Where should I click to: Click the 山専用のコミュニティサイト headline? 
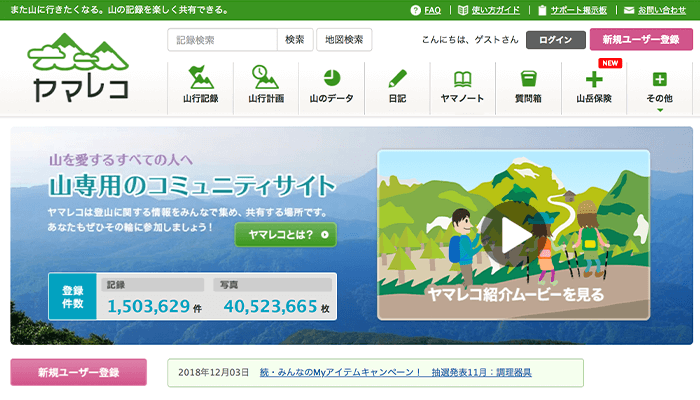click(192, 185)
